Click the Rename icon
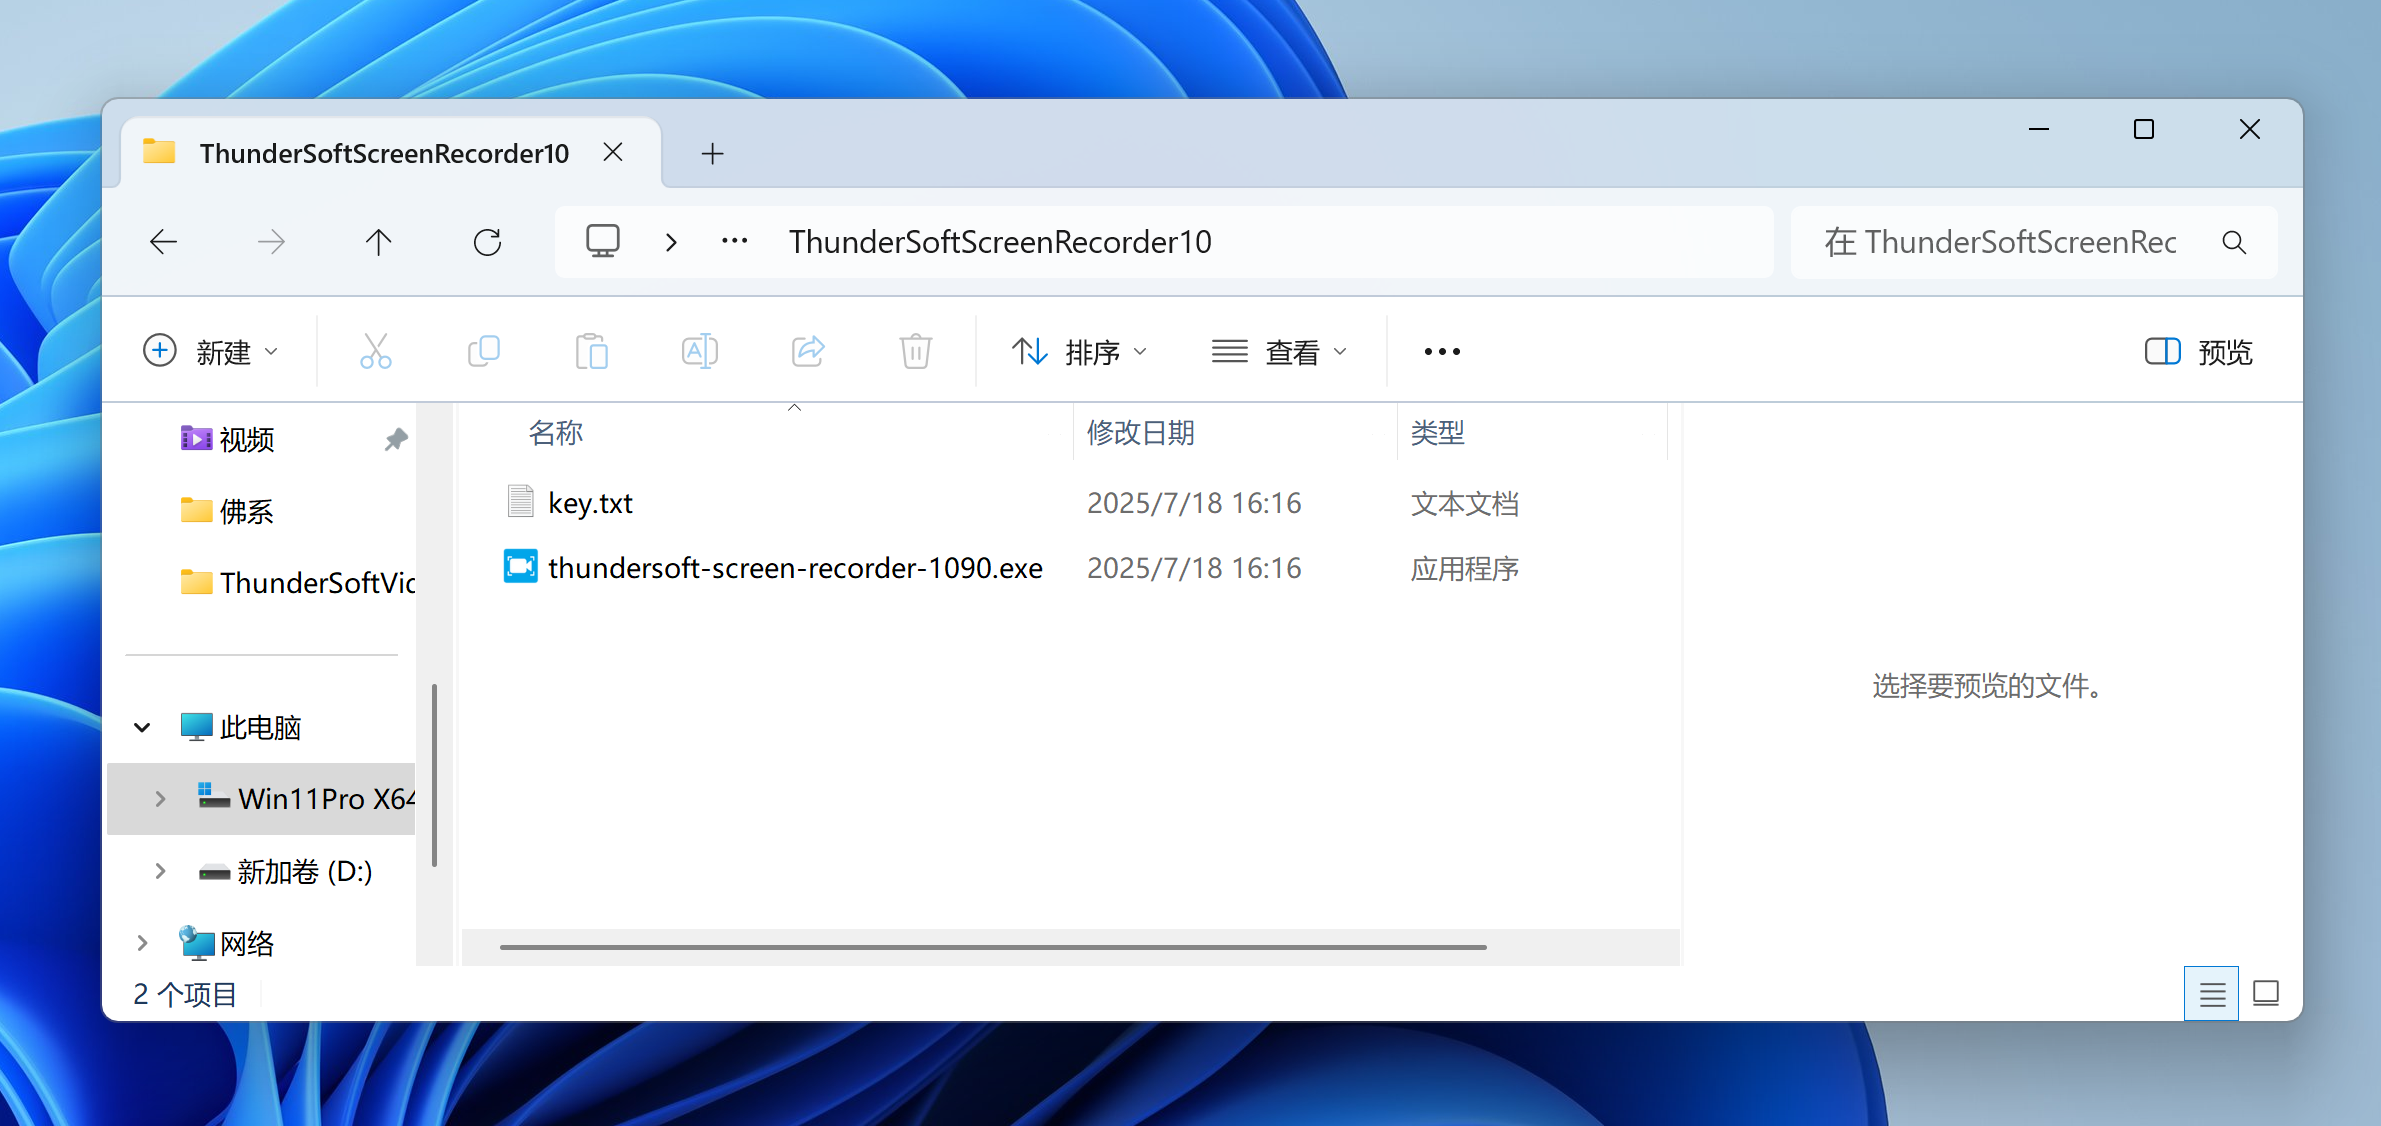2381x1126 pixels. tap(699, 351)
